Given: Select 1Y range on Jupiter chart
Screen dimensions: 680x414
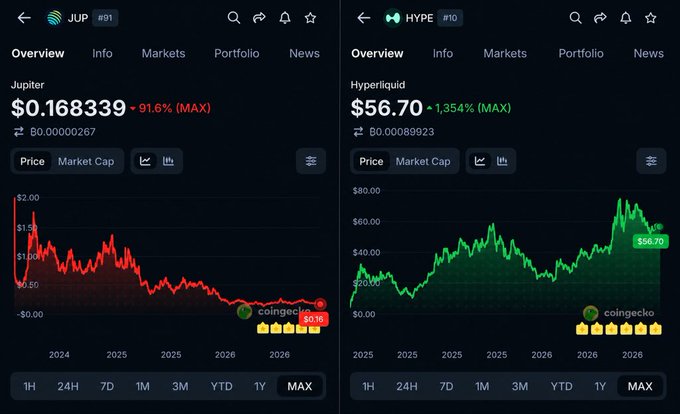Looking at the screenshot, I should [x=260, y=386].
